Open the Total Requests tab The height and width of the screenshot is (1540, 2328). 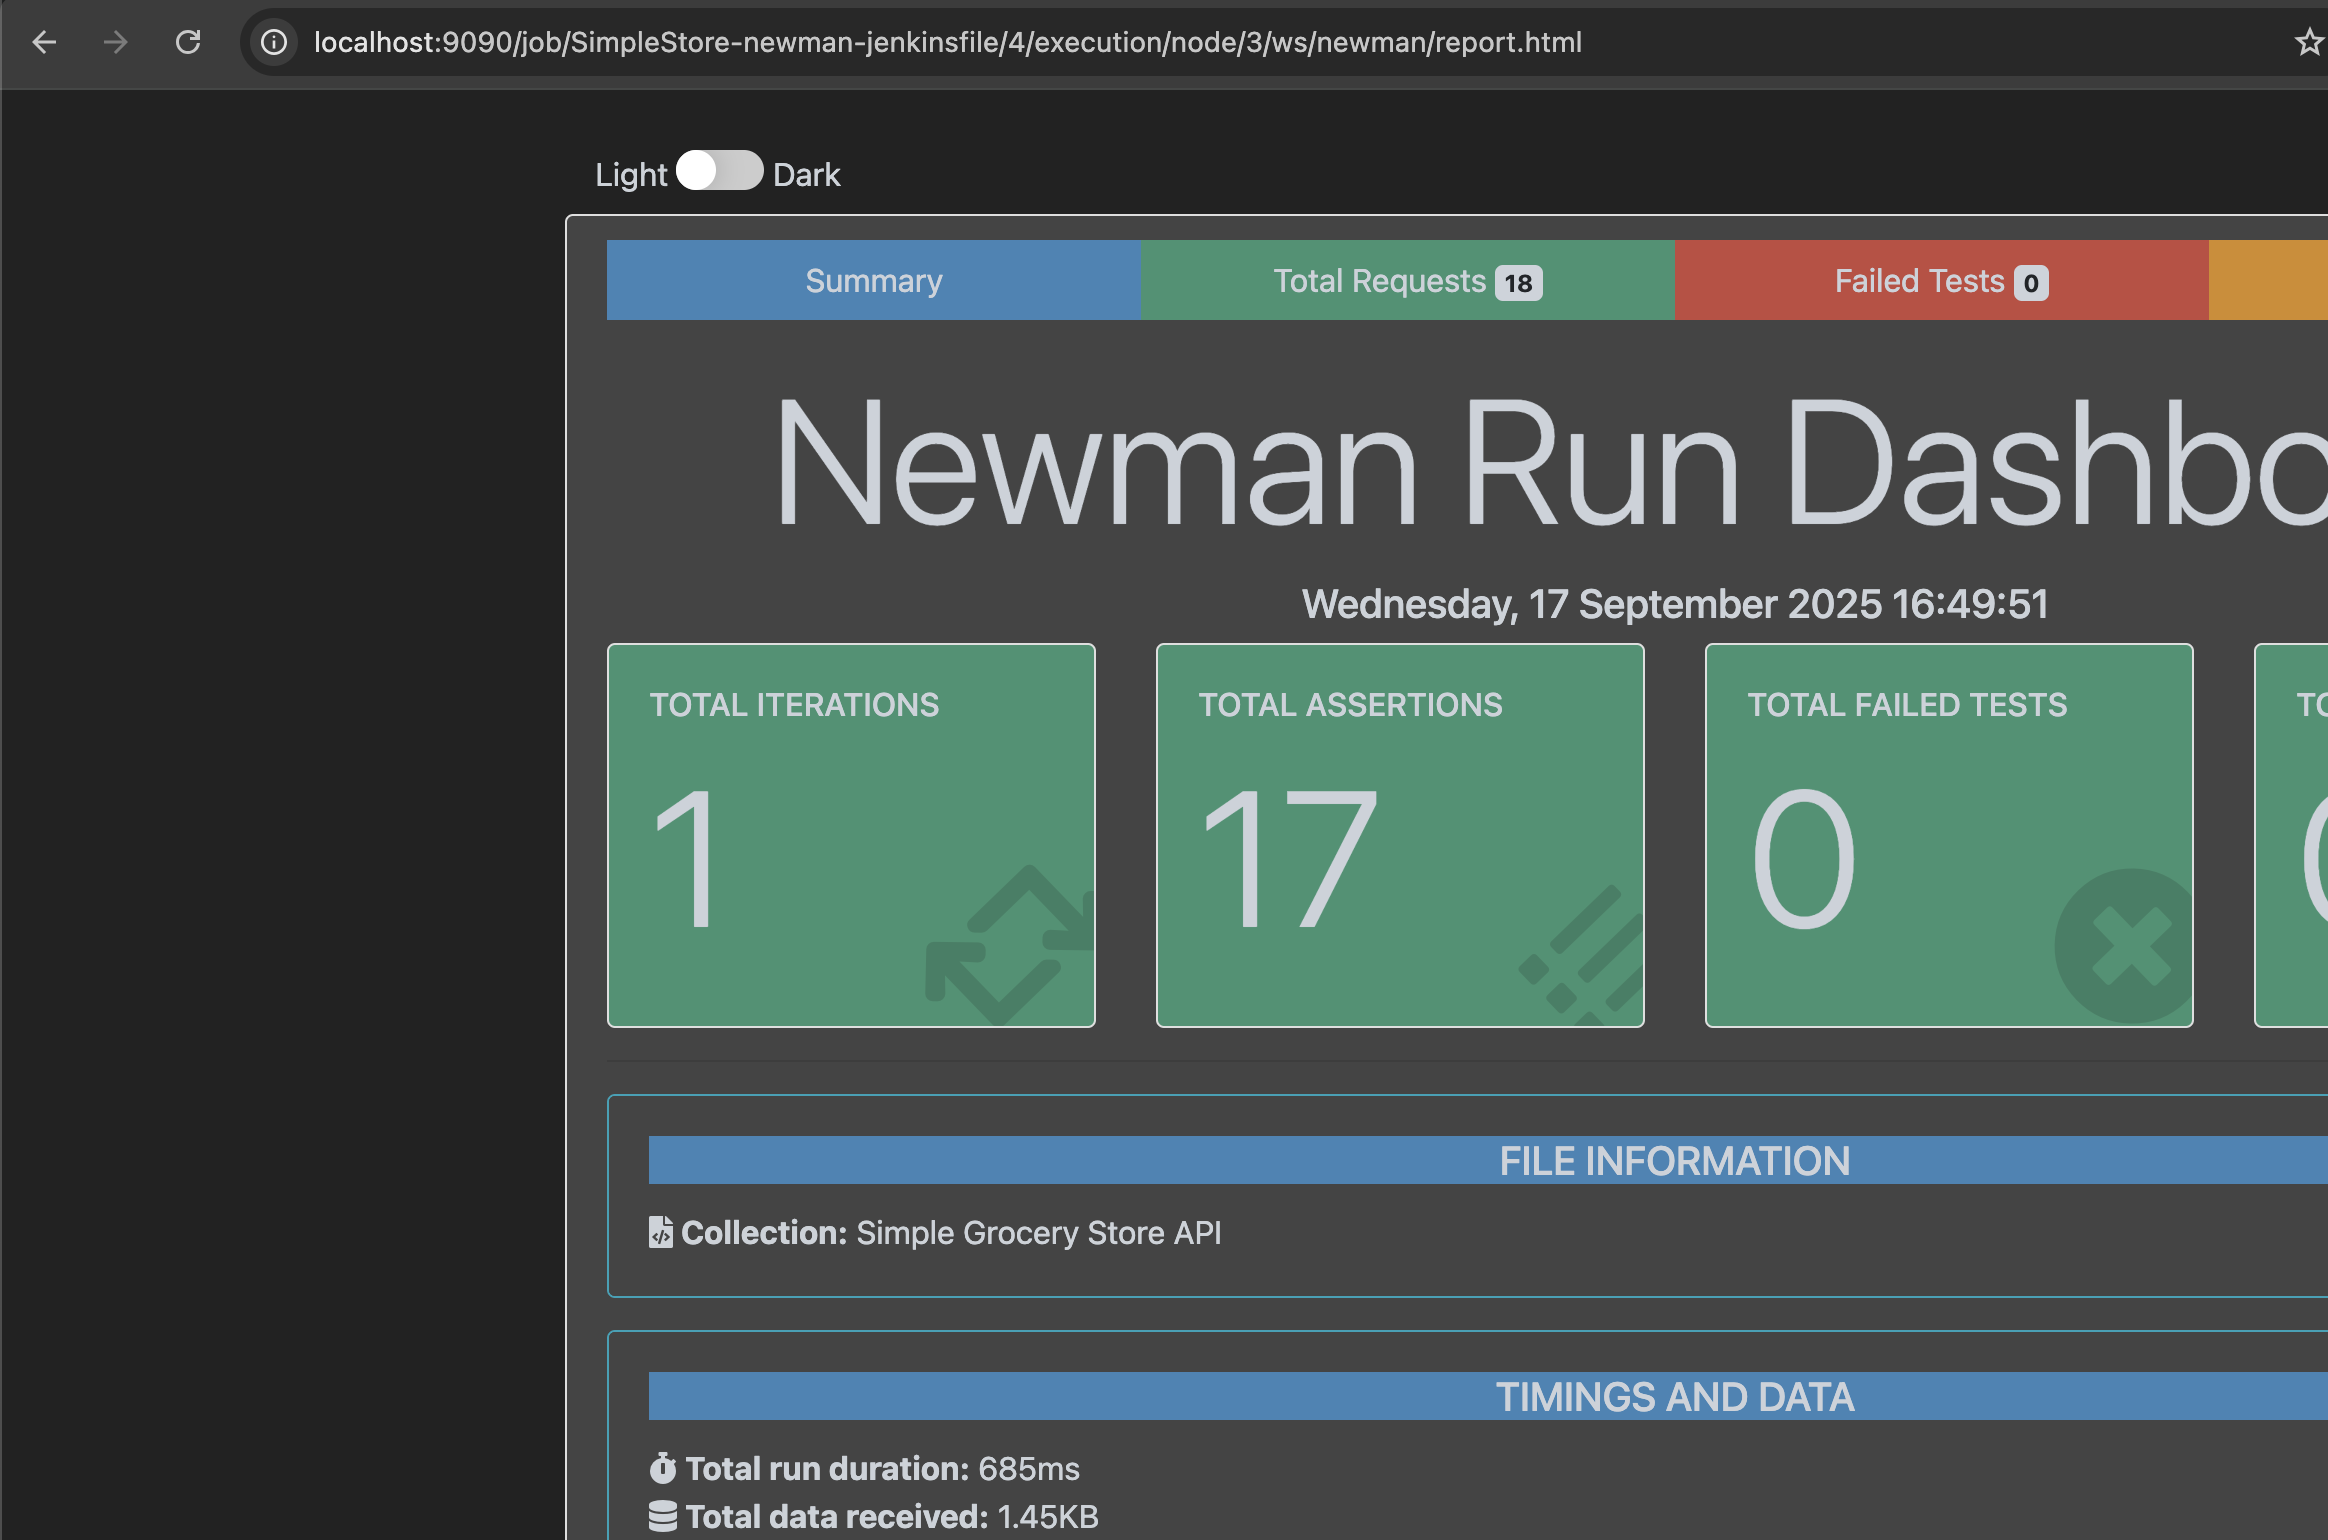(1408, 280)
